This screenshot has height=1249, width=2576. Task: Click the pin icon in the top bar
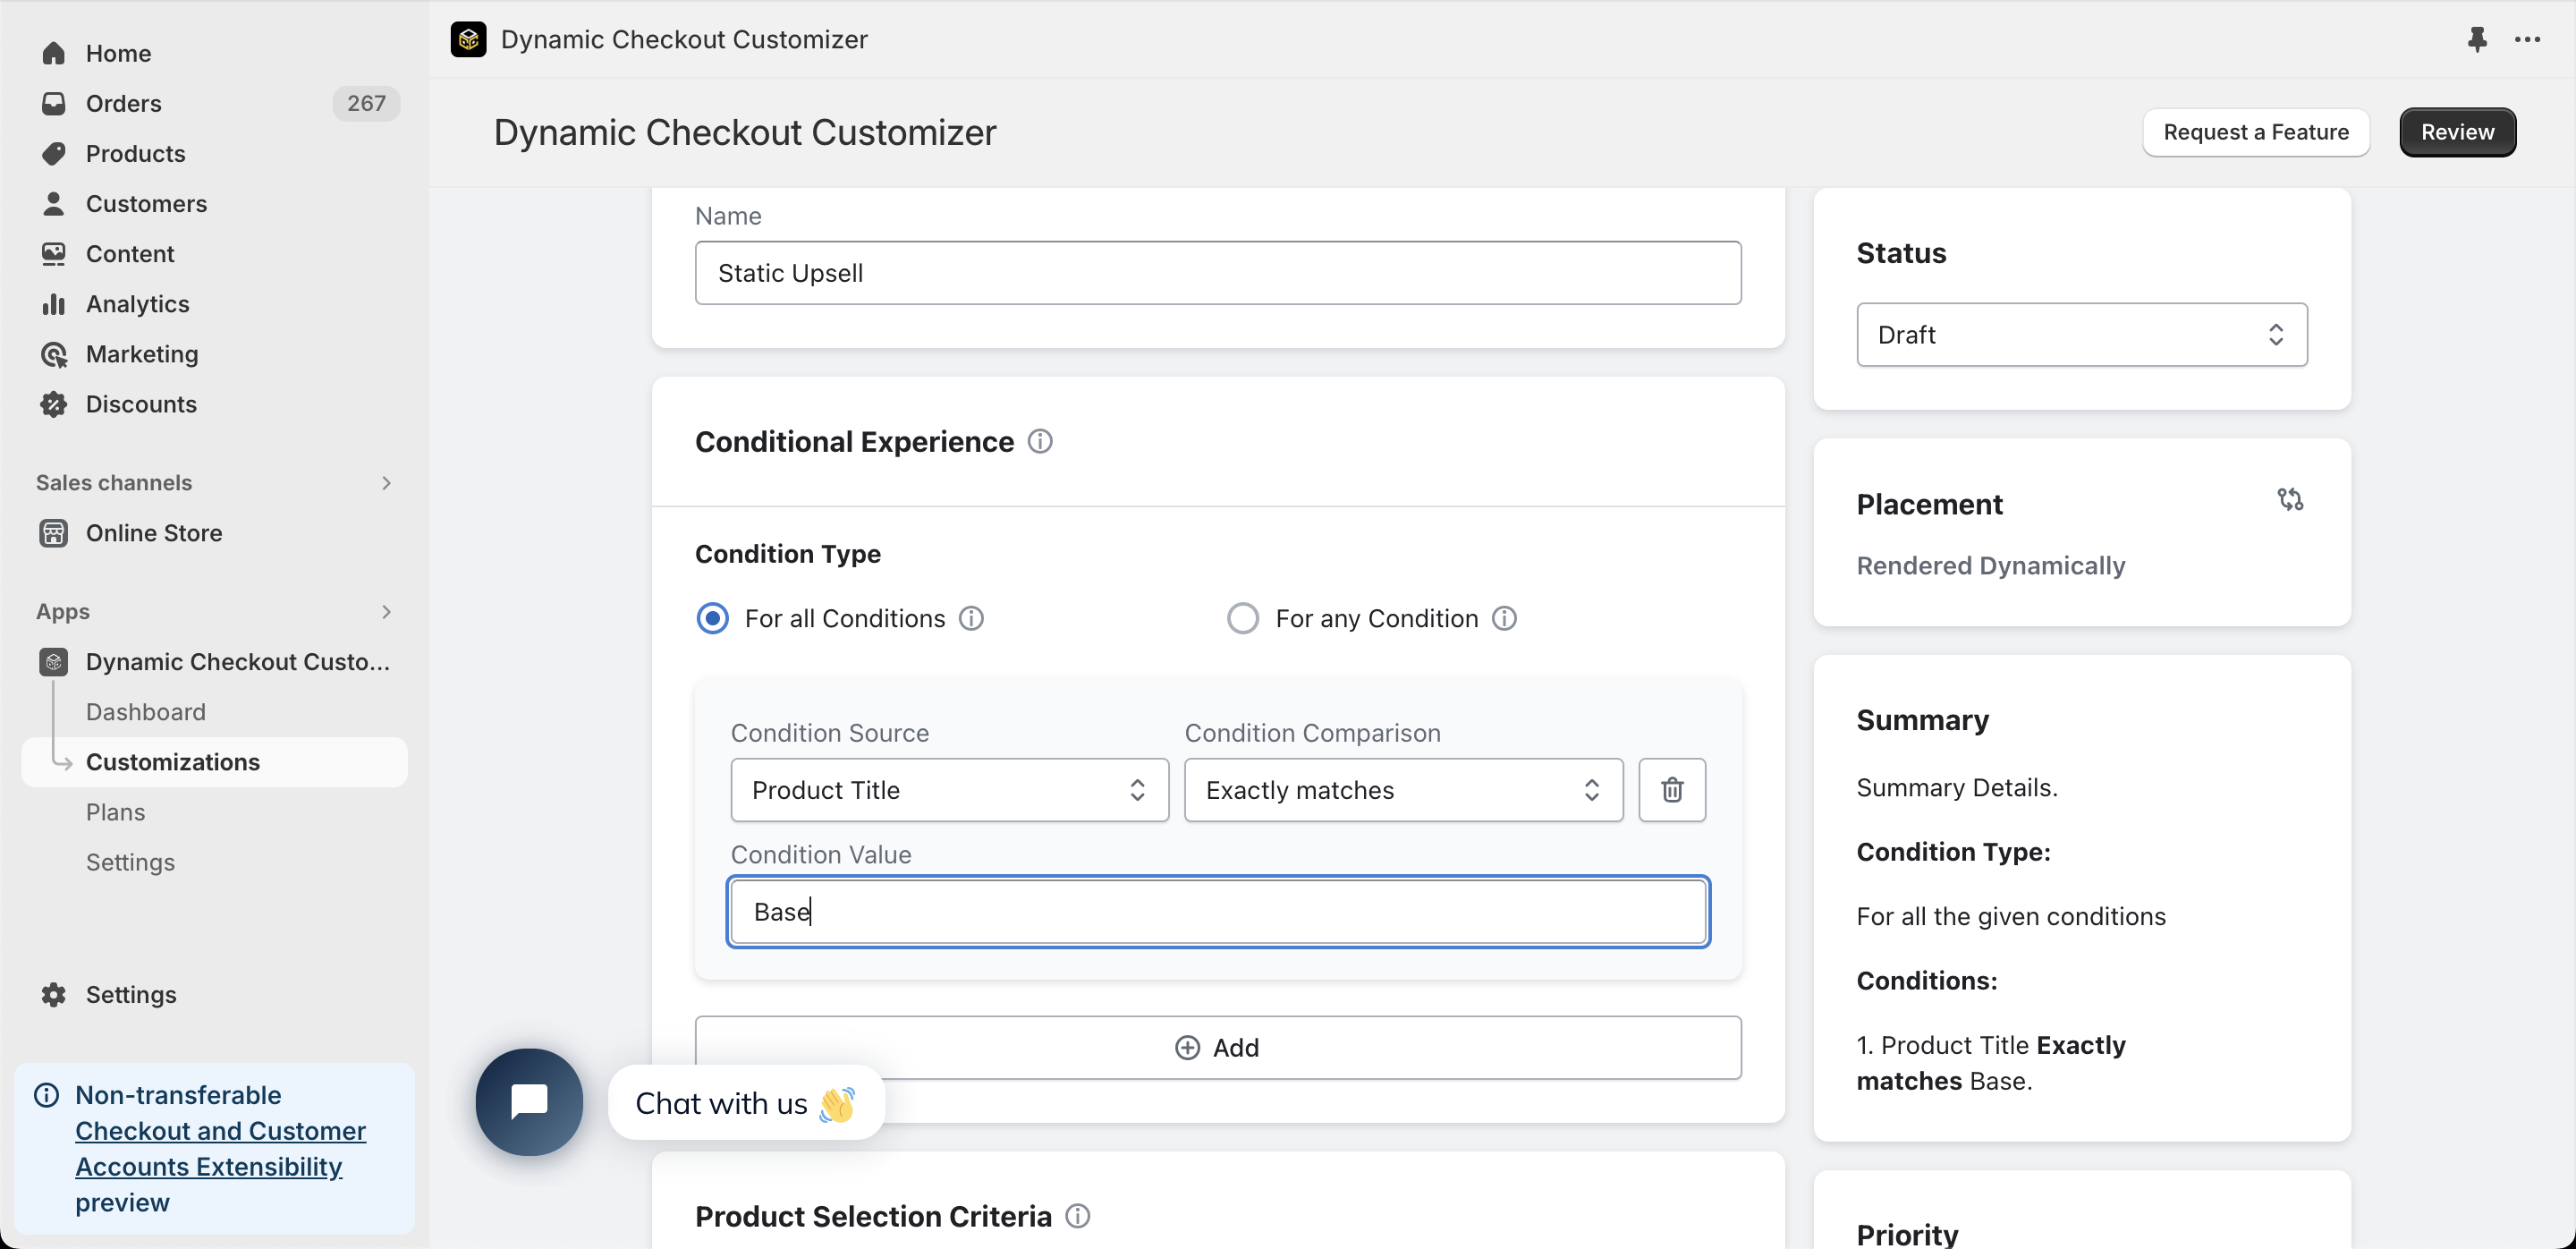pos(2476,39)
